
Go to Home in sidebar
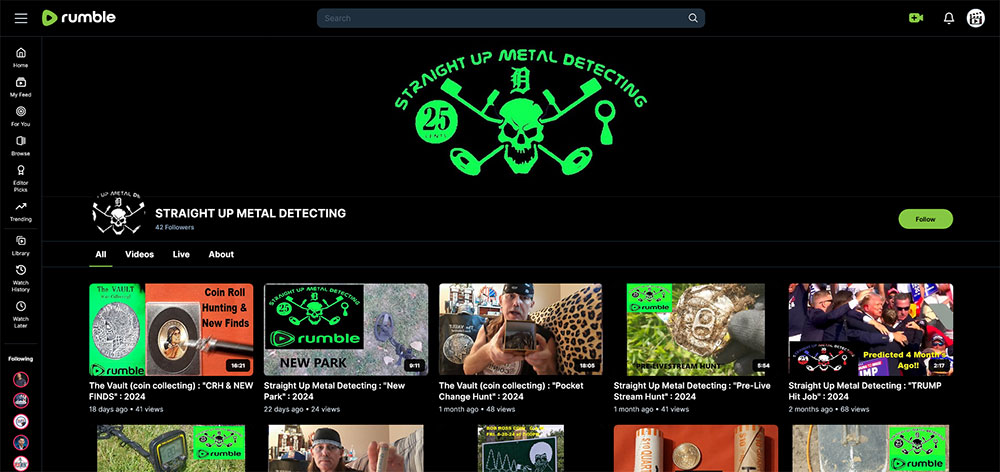(20, 57)
